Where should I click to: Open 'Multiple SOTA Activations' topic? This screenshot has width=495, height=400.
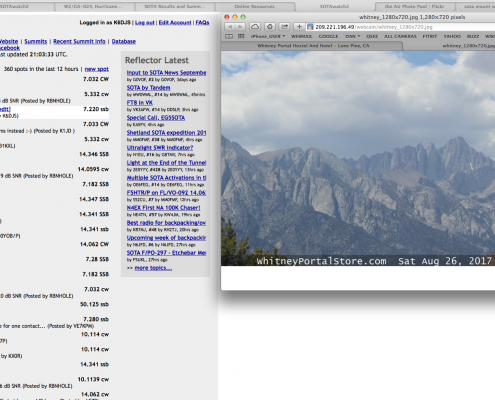(x=166, y=178)
